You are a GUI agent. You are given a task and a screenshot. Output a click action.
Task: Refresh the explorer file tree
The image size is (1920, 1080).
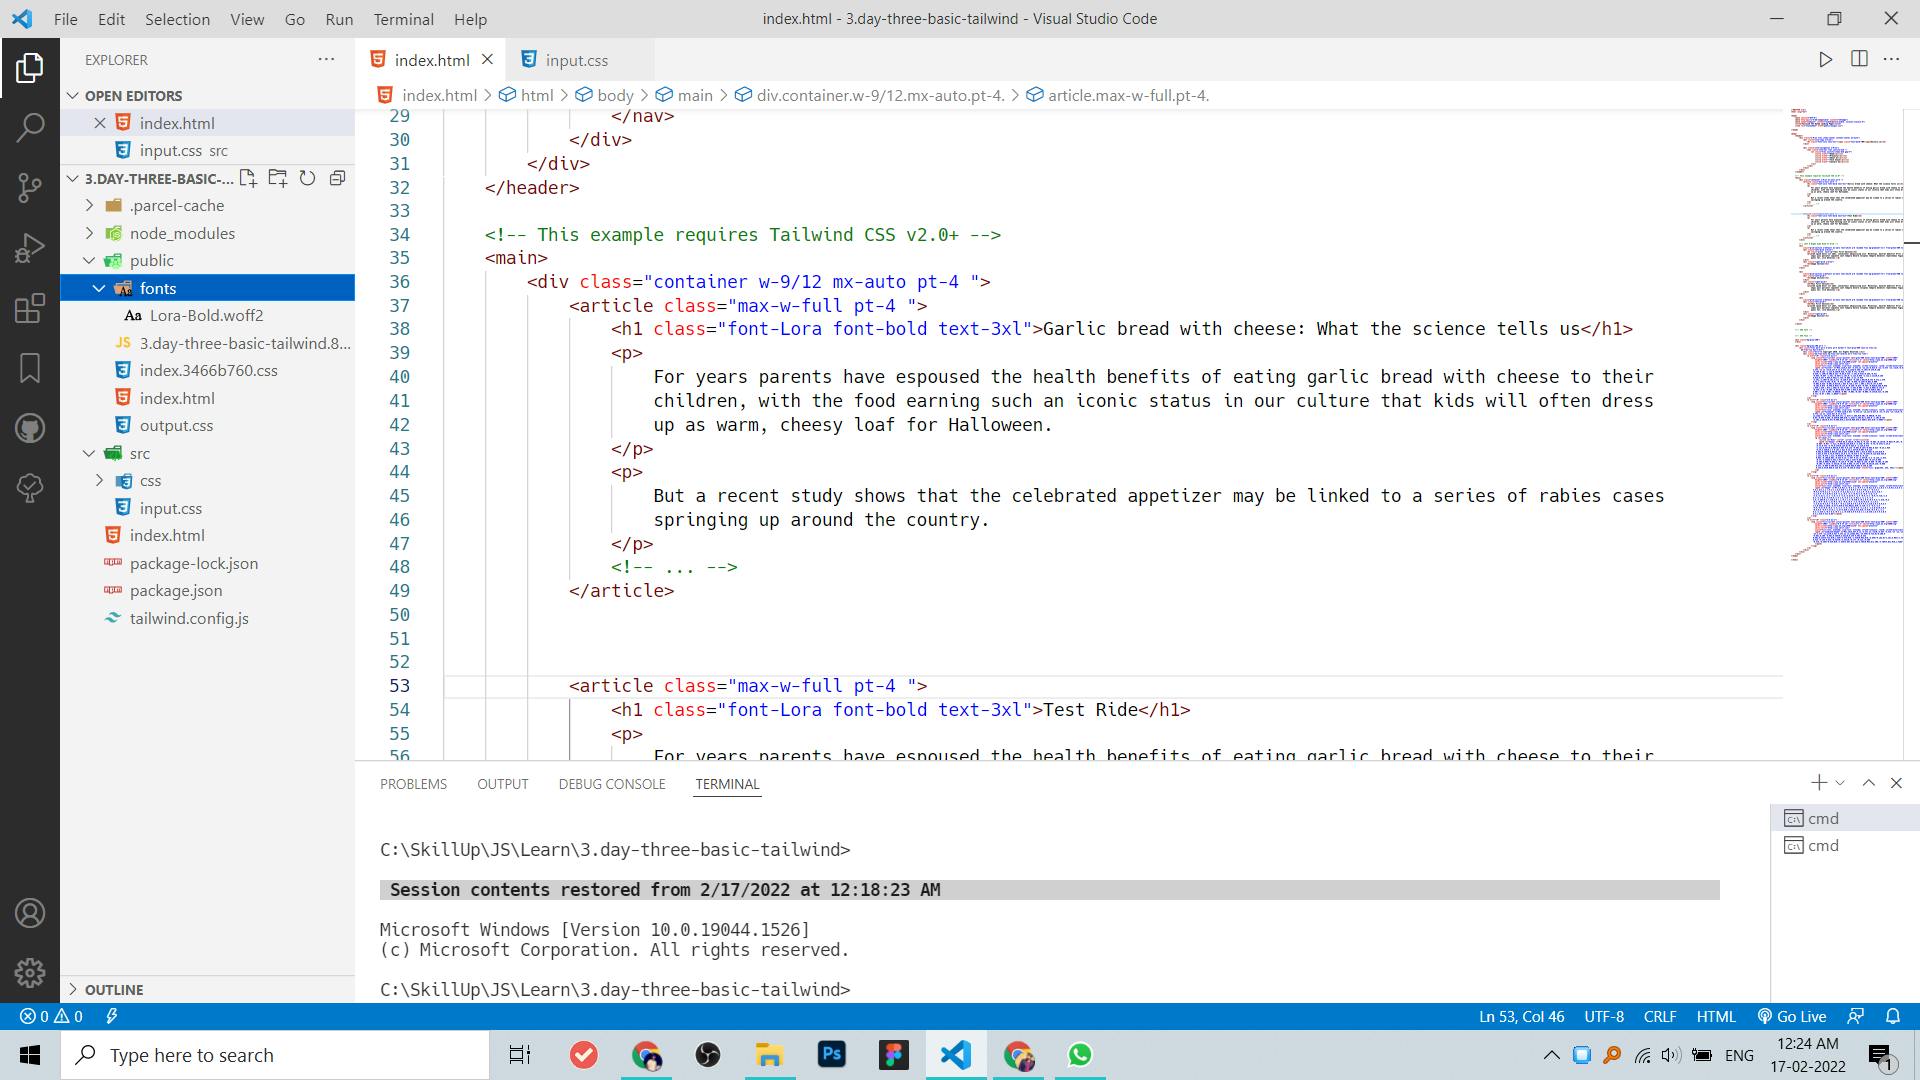click(308, 178)
